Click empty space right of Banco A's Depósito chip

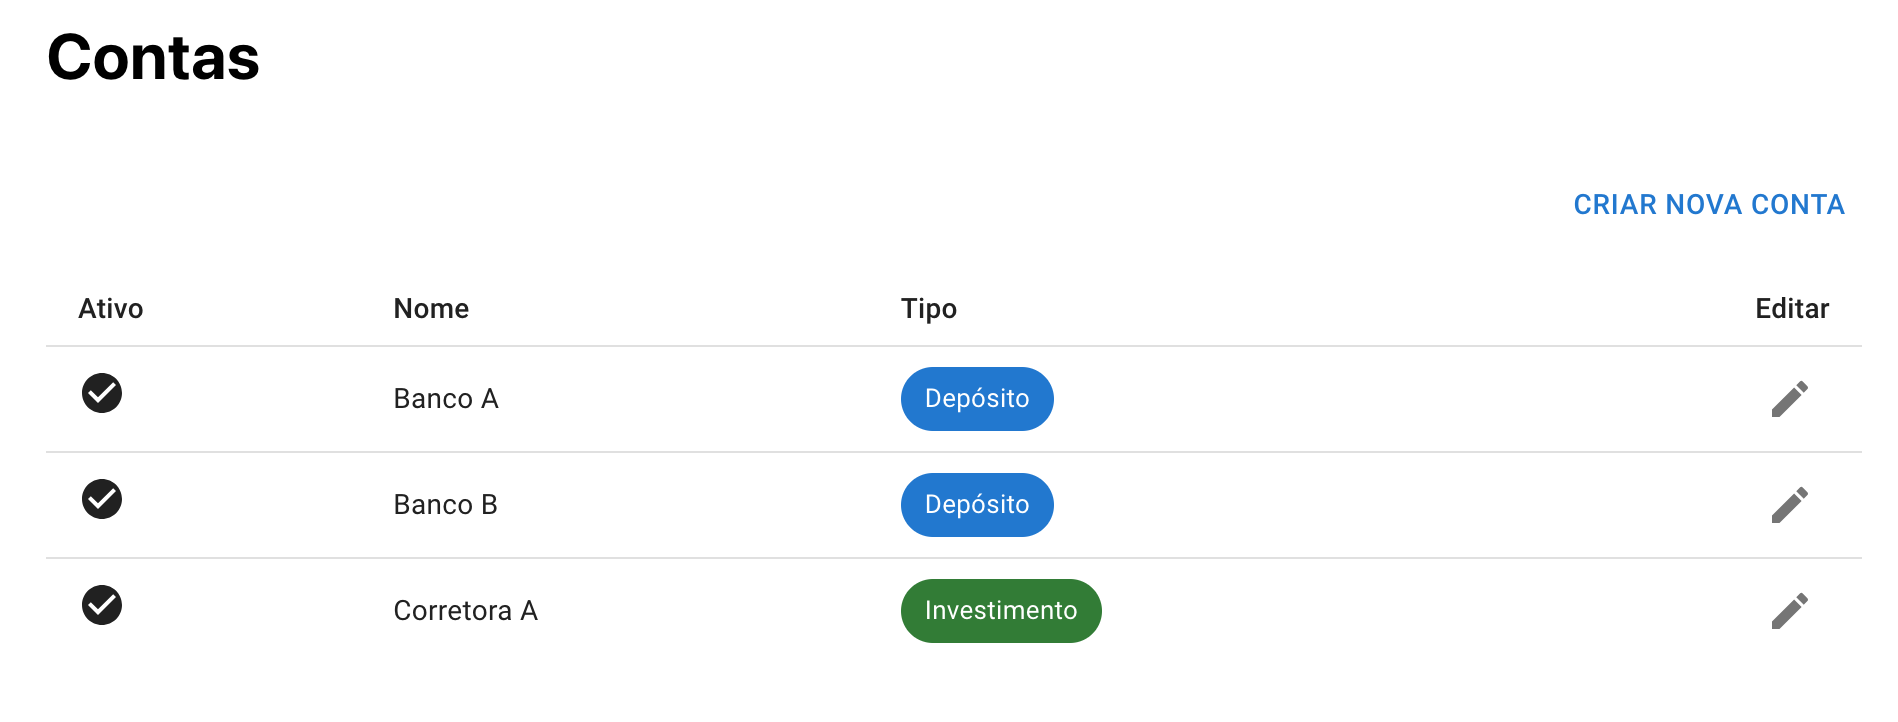pyautogui.click(x=1400, y=399)
